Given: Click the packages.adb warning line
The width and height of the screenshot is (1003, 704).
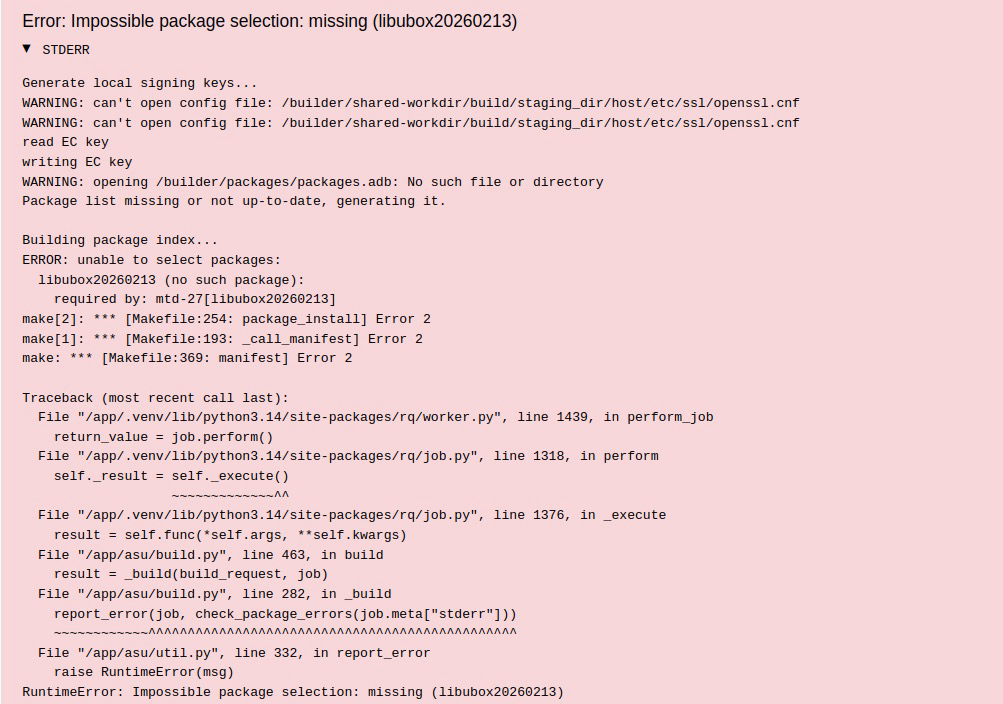Looking at the screenshot, I should click(x=312, y=182).
